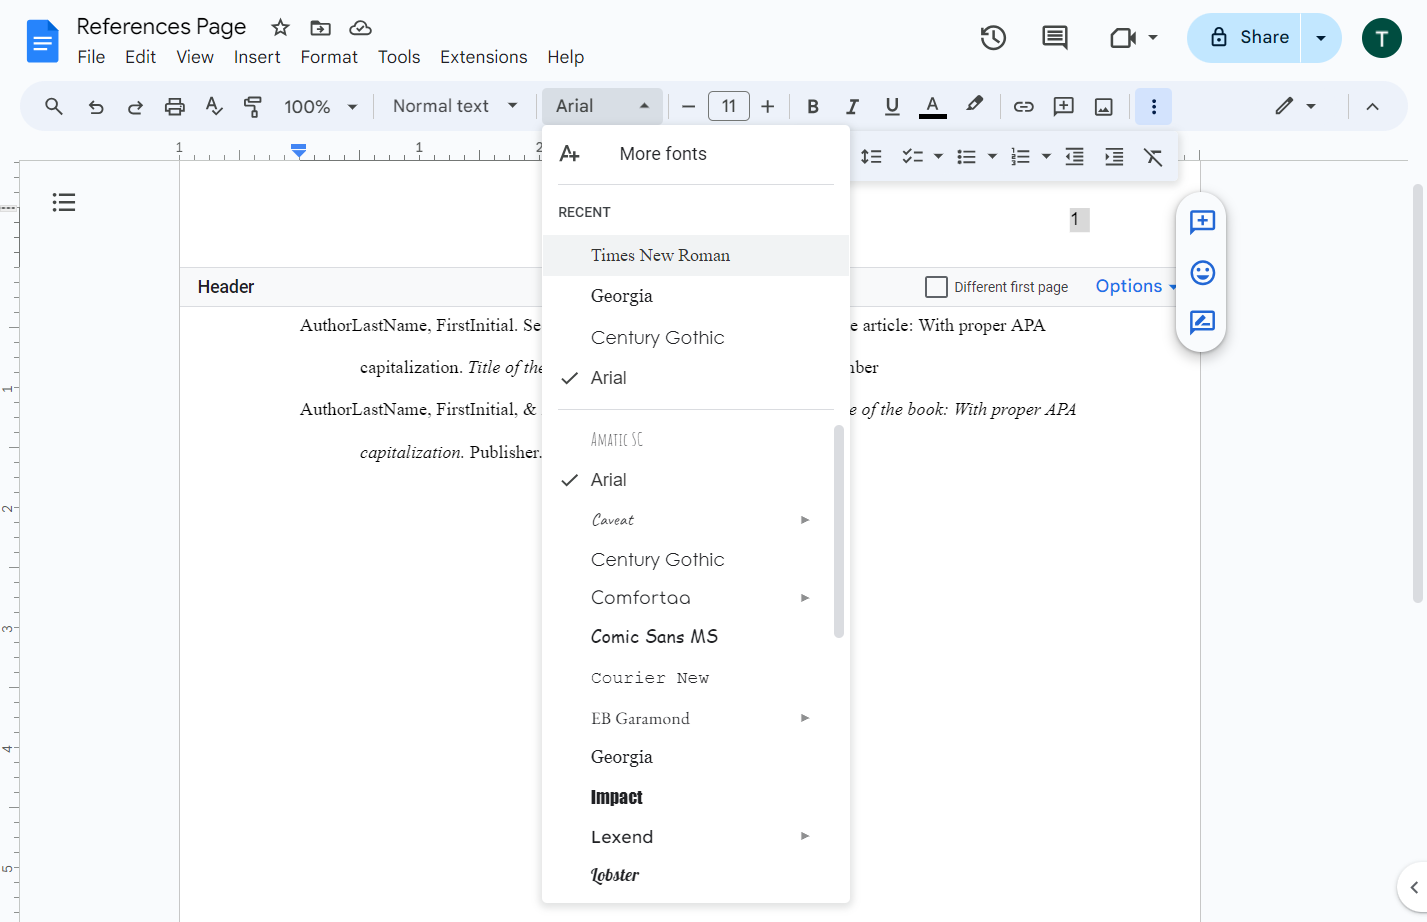Image resolution: width=1427 pixels, height=922 pixels.
Task: Open the editing mode pencil dropdown
Action: point(1295,106)
